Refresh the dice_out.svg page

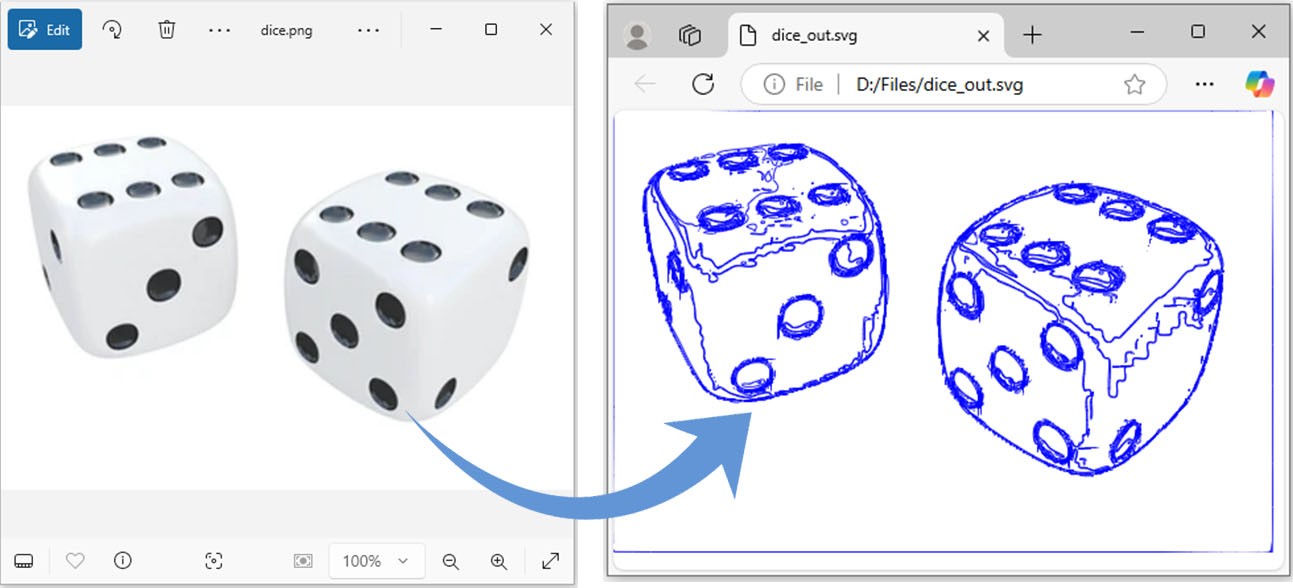[x=702, y=84]
